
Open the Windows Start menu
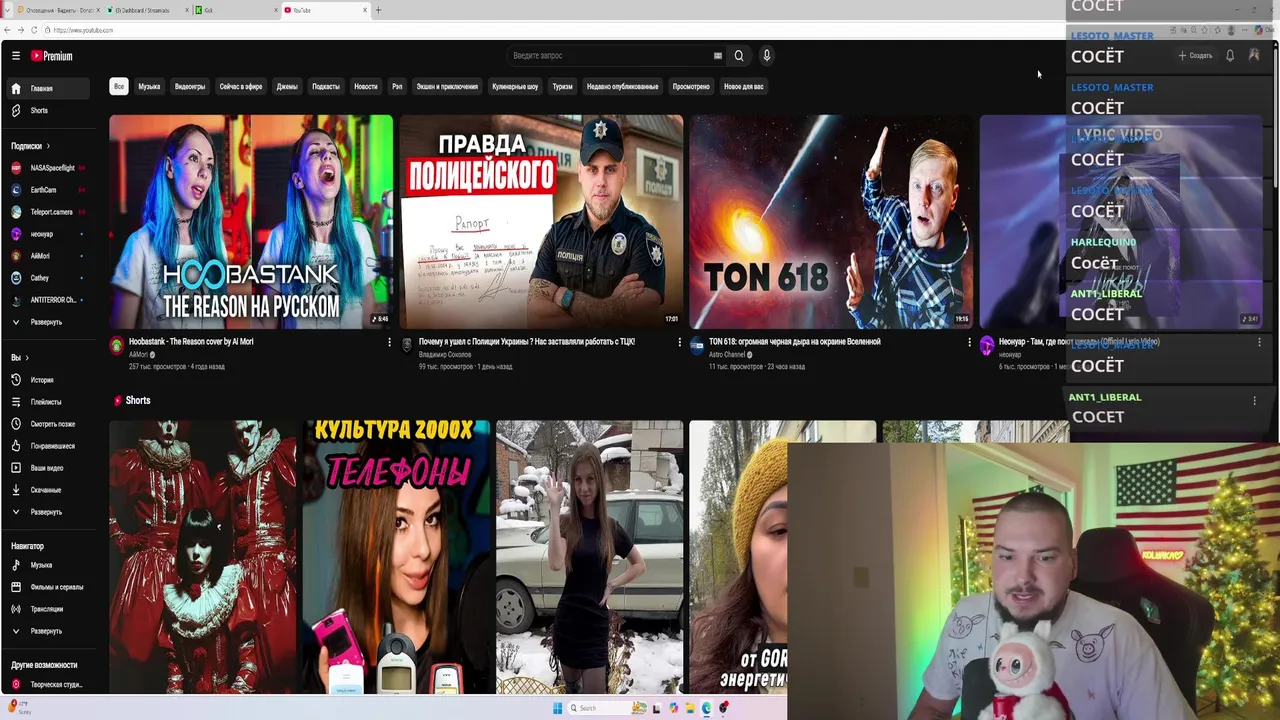click(x=558, y=708)
